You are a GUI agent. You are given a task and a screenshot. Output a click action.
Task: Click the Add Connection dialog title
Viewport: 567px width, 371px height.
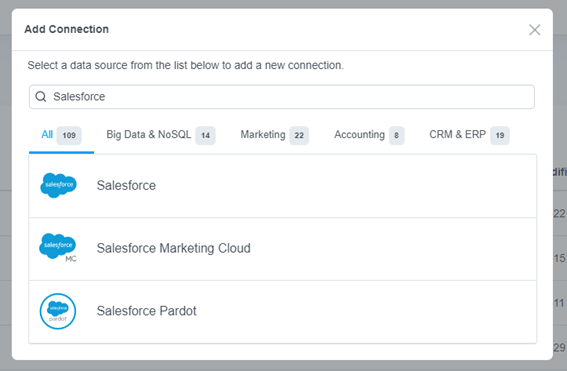[67, 29]
